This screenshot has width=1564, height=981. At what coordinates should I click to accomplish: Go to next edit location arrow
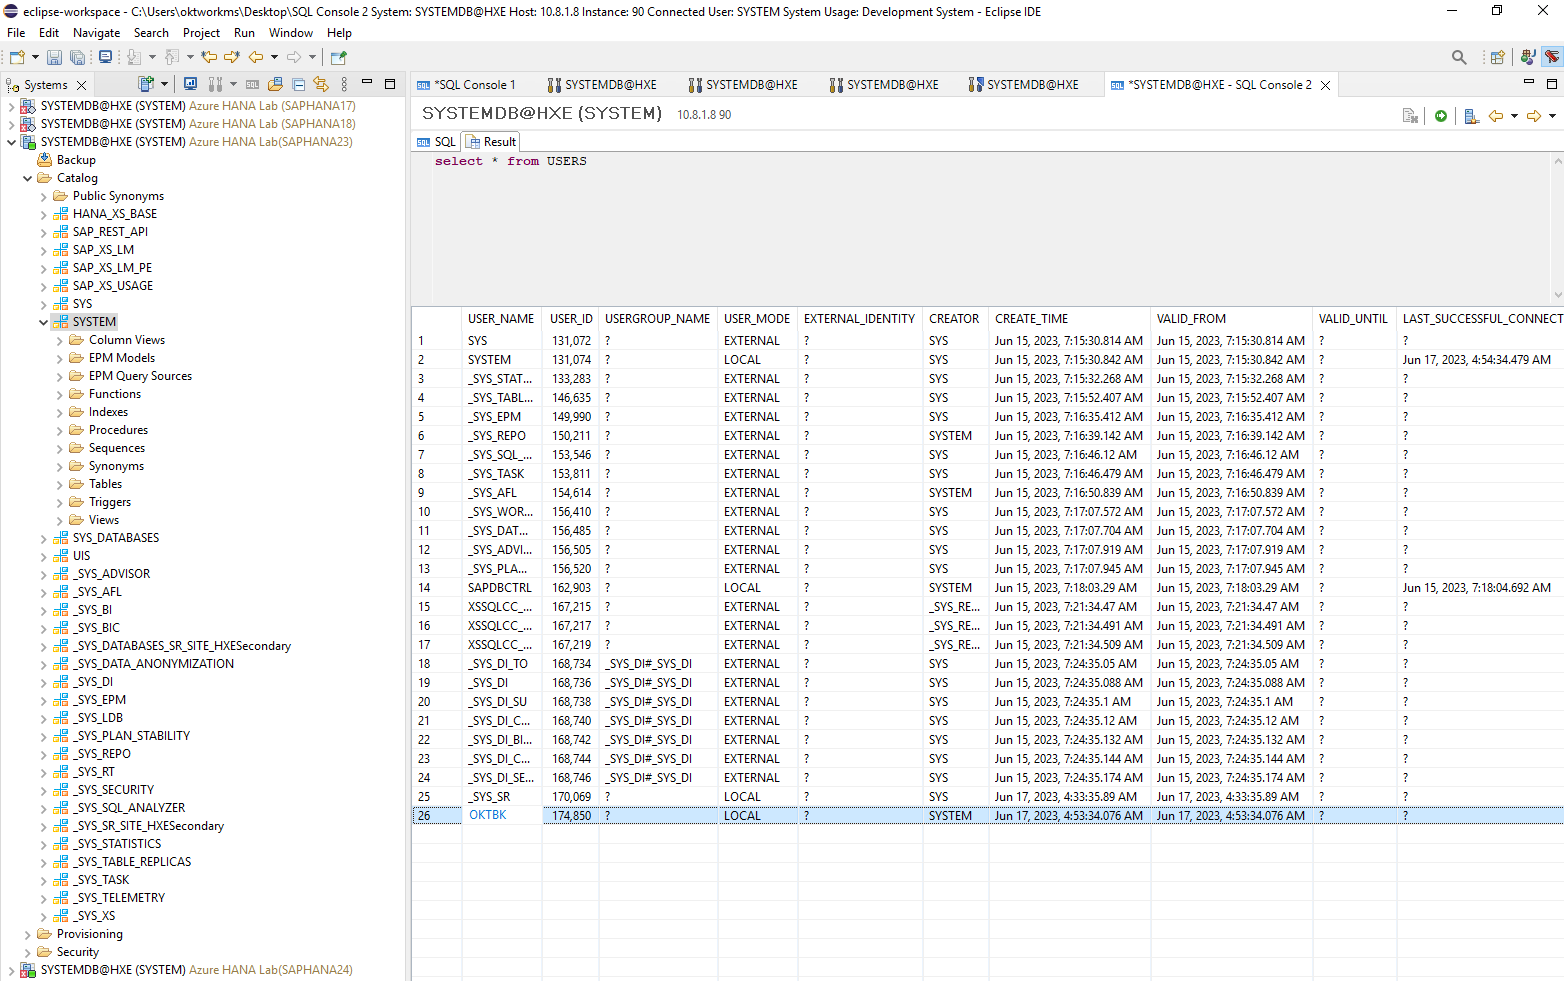click(x=232, y=58)
